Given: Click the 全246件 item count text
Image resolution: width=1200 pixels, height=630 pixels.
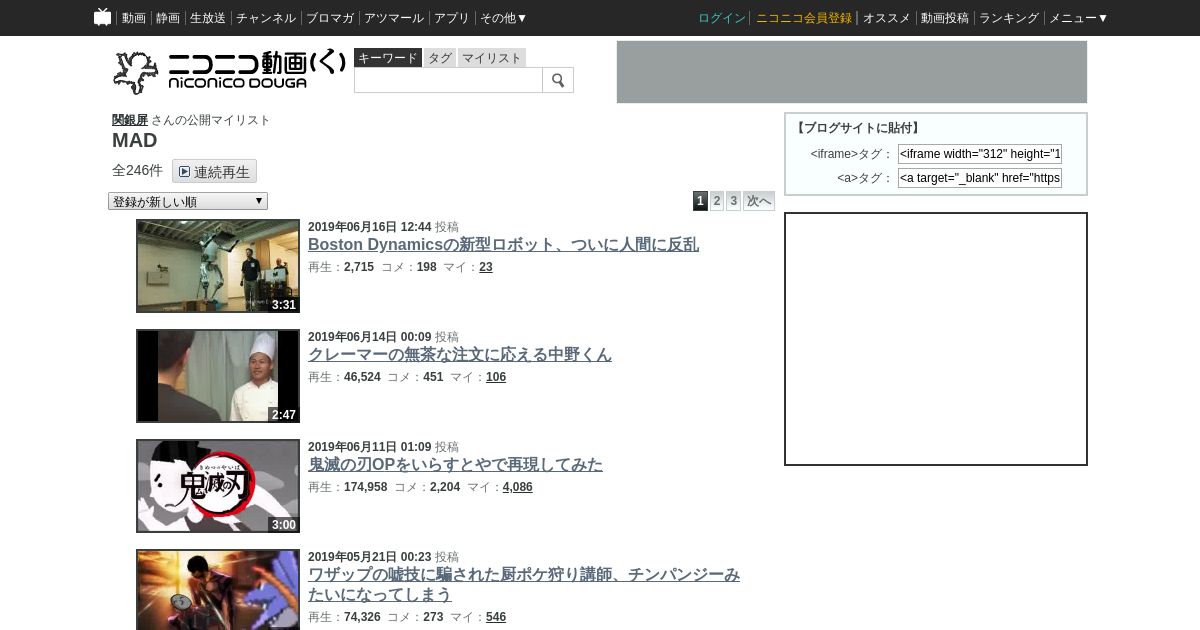Looking at the screenshot, I should coord(137,171).
